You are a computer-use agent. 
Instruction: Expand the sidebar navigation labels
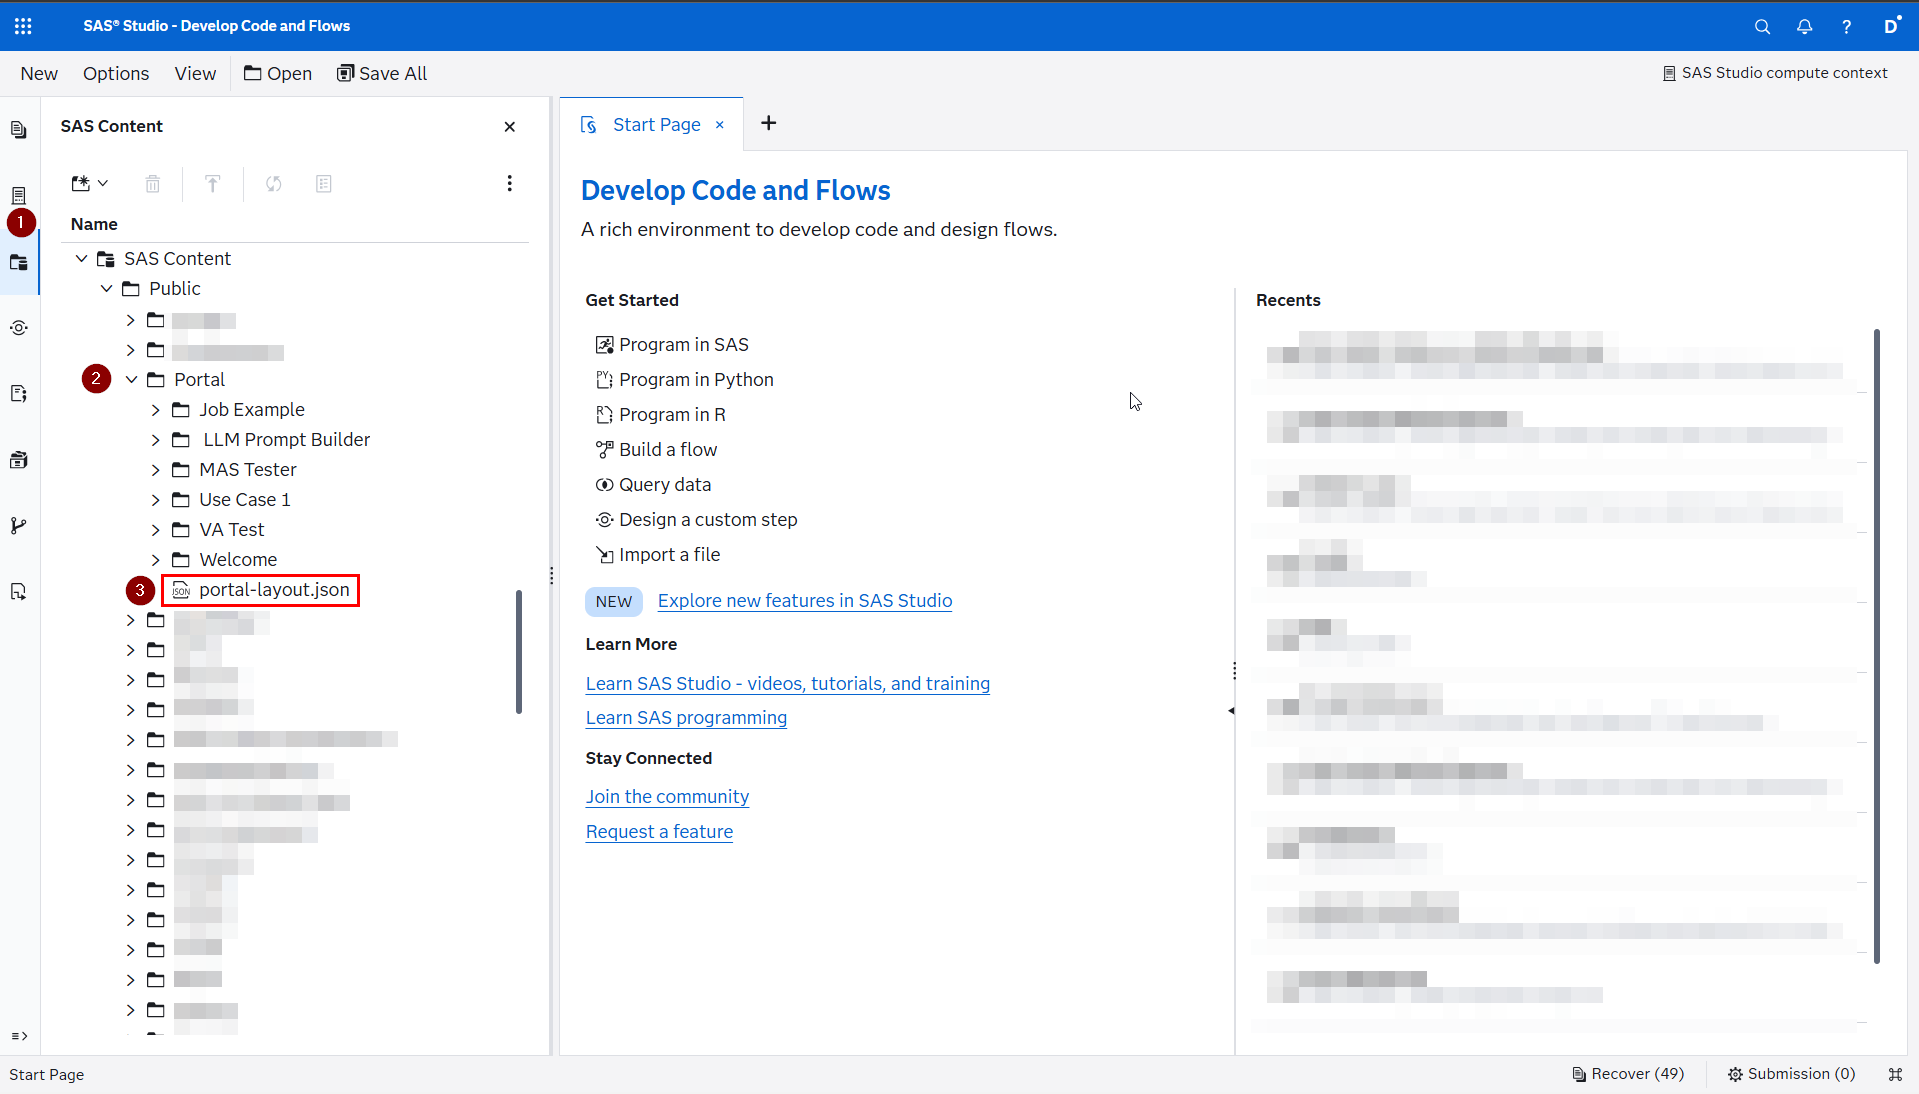19,1036
